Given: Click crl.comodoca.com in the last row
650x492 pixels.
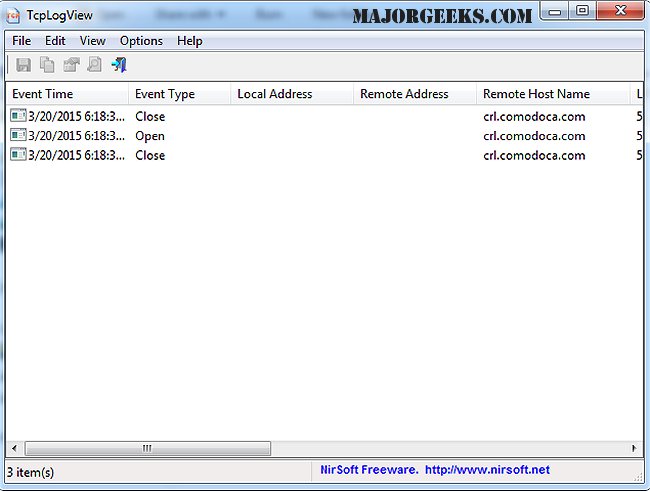Looking at the screenshot, I should pyautogui.click(x=534, y=155).
